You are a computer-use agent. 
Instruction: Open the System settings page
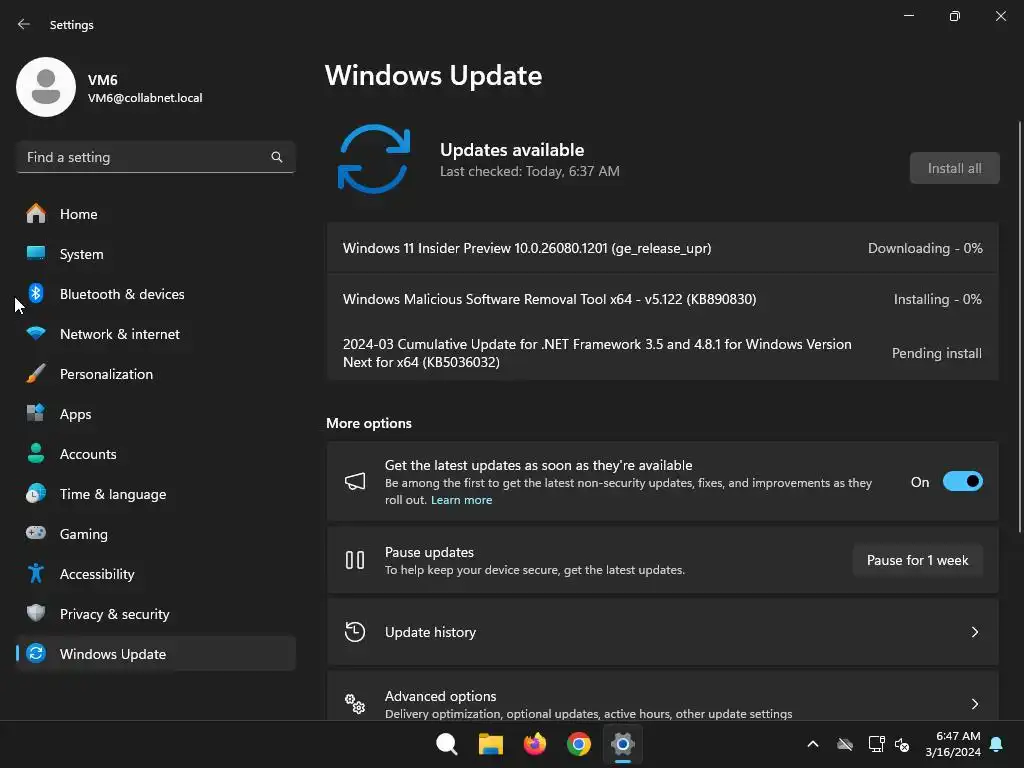tap(82, 254)
